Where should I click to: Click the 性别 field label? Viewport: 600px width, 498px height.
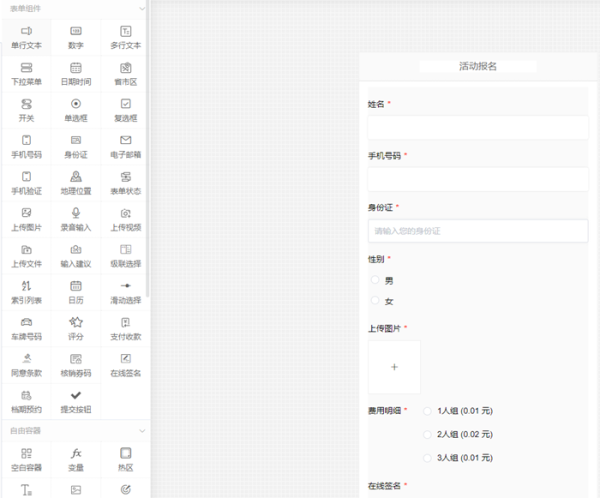(x=376, y=259)
